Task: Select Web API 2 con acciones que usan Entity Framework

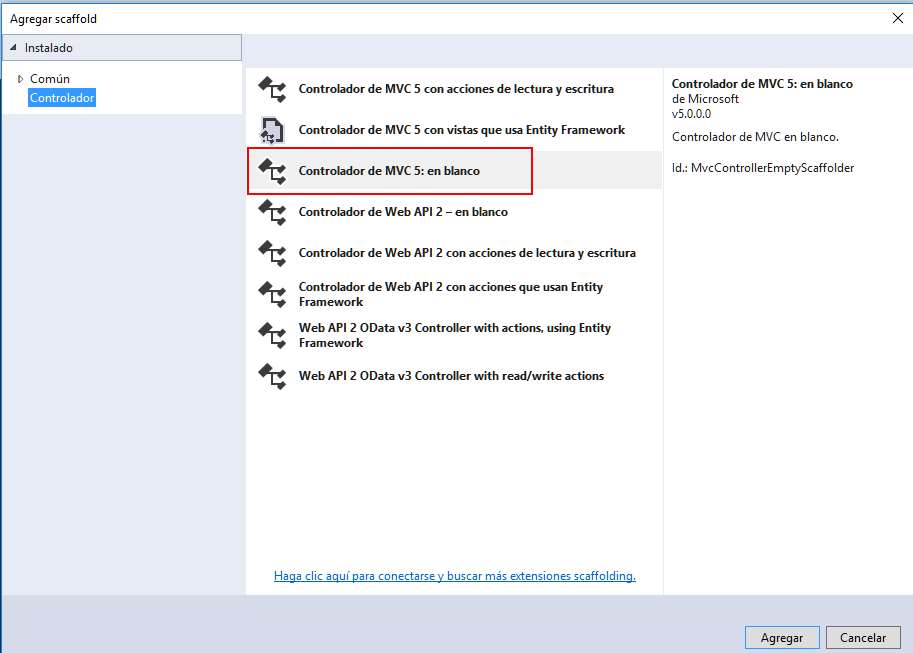Action: 451,294
